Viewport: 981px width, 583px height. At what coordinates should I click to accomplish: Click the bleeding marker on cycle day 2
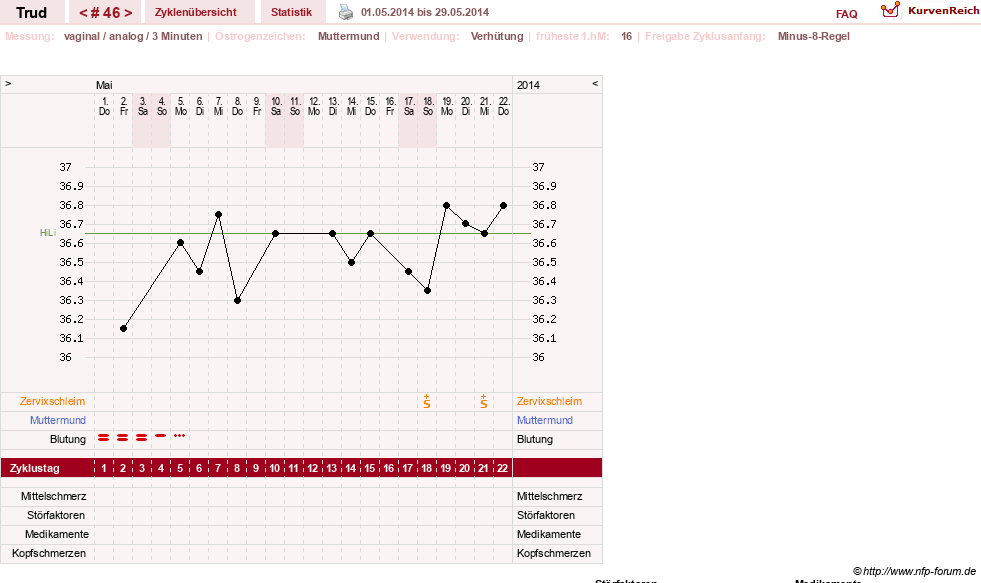pyautogui.click(x=123, y=438)
